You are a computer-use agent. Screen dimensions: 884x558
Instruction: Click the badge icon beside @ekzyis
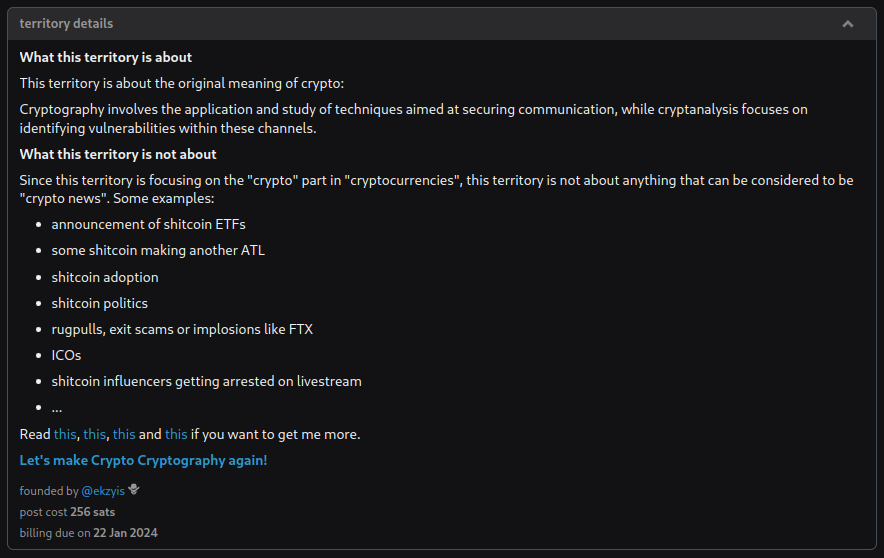[134, 490]
